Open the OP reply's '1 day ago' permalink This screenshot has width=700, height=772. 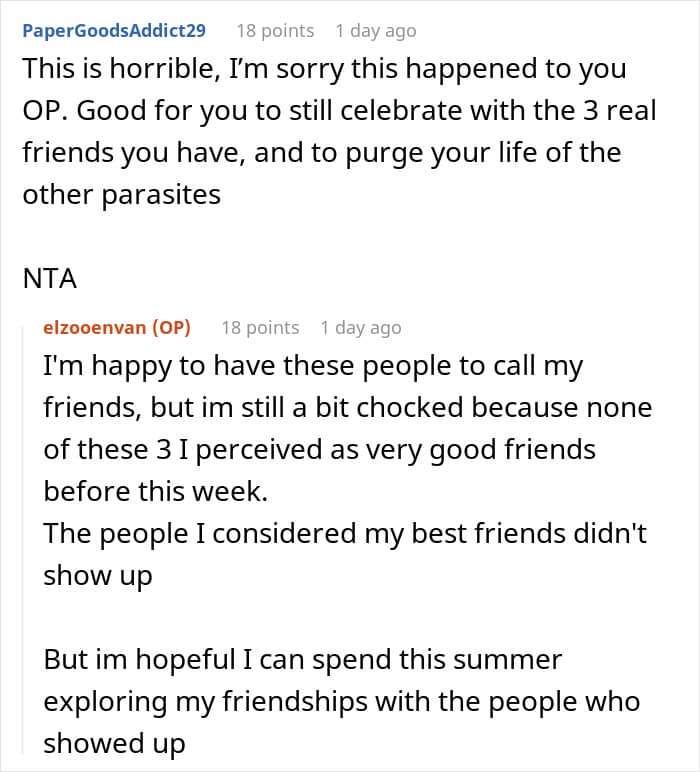pyautogui.click(x=361, y=328)
